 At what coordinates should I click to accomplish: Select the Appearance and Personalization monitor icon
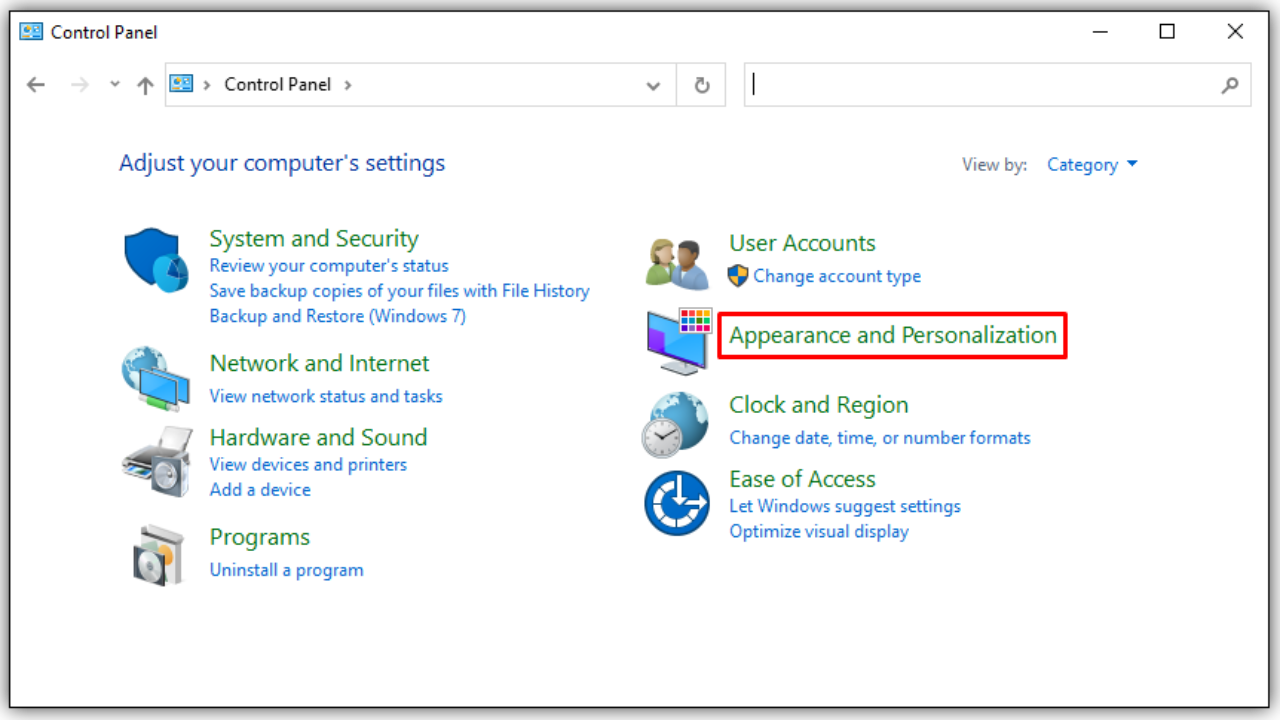[678, 340]
